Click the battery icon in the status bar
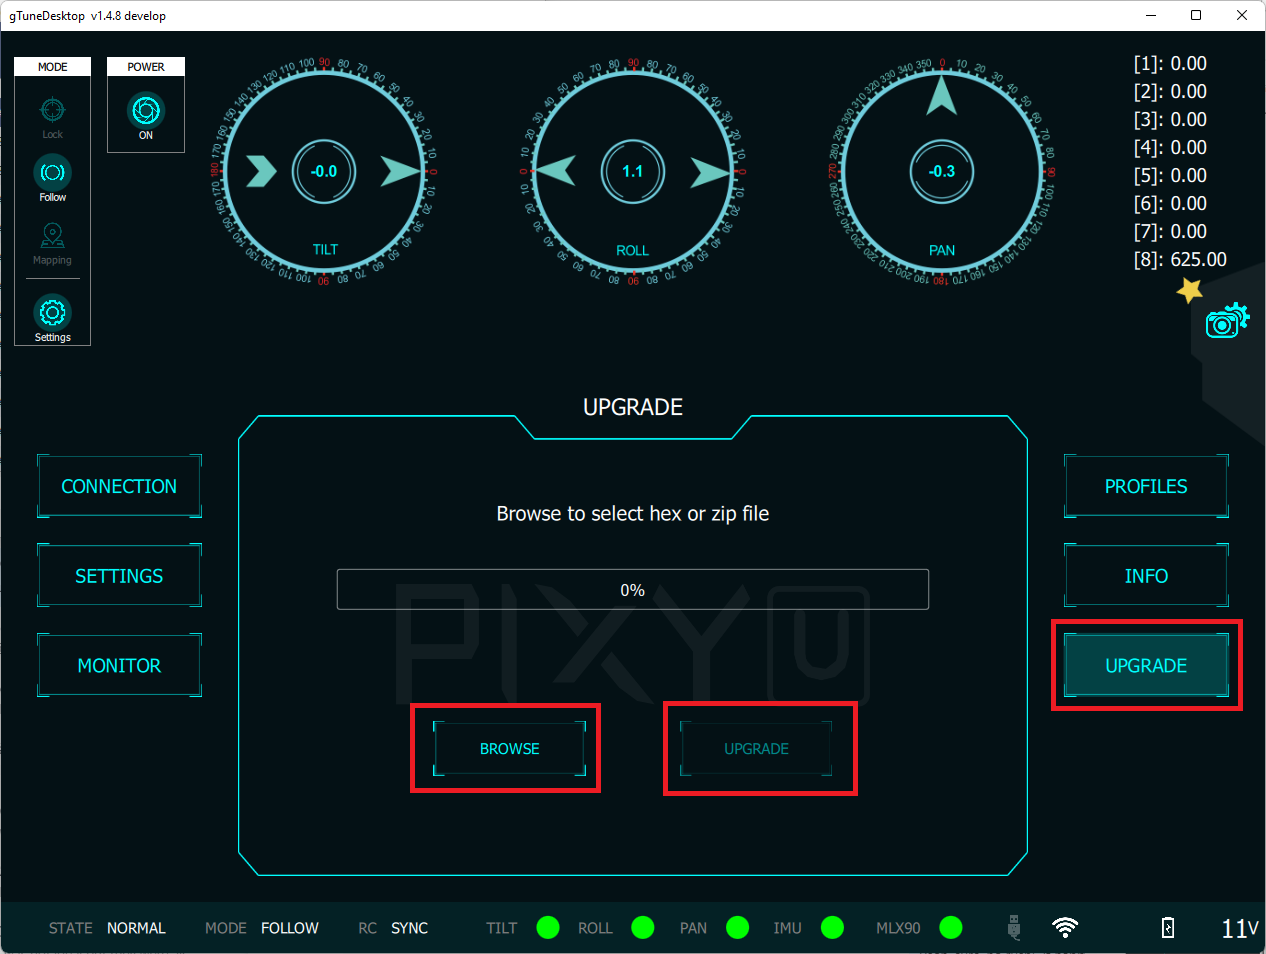The image size is (1266, 954). tap(1168, 928)
